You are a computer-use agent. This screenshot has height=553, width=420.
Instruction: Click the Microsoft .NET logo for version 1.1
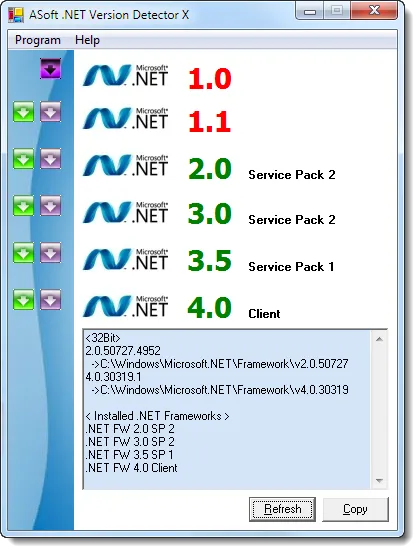[126, 118]
